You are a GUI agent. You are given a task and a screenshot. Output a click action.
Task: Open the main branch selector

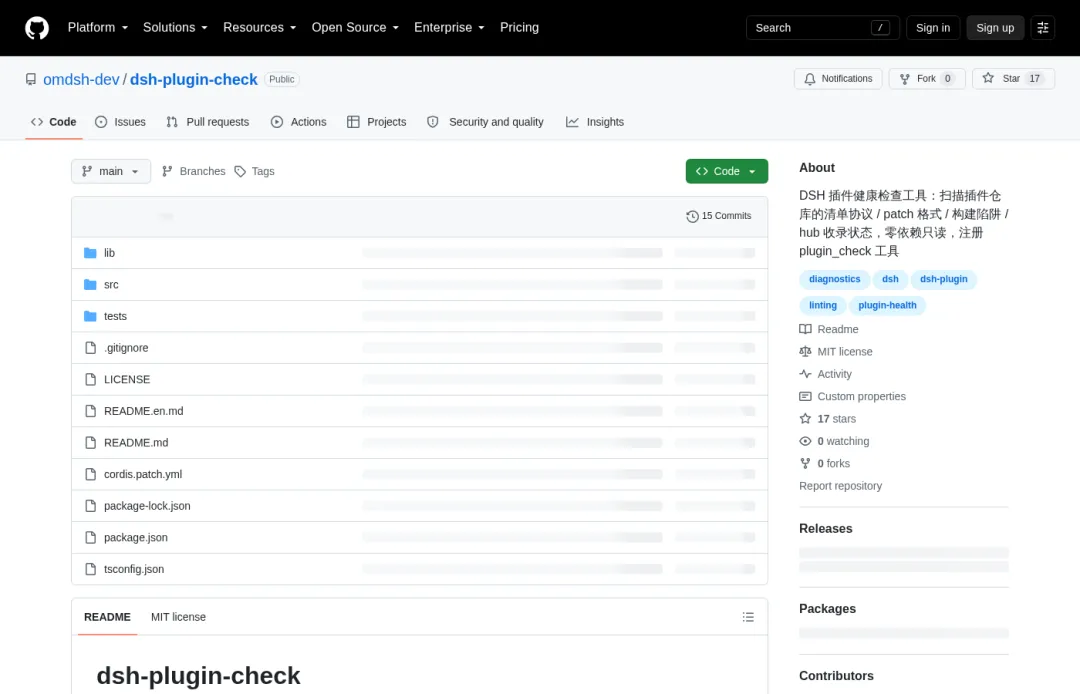[x=111, y=171]
